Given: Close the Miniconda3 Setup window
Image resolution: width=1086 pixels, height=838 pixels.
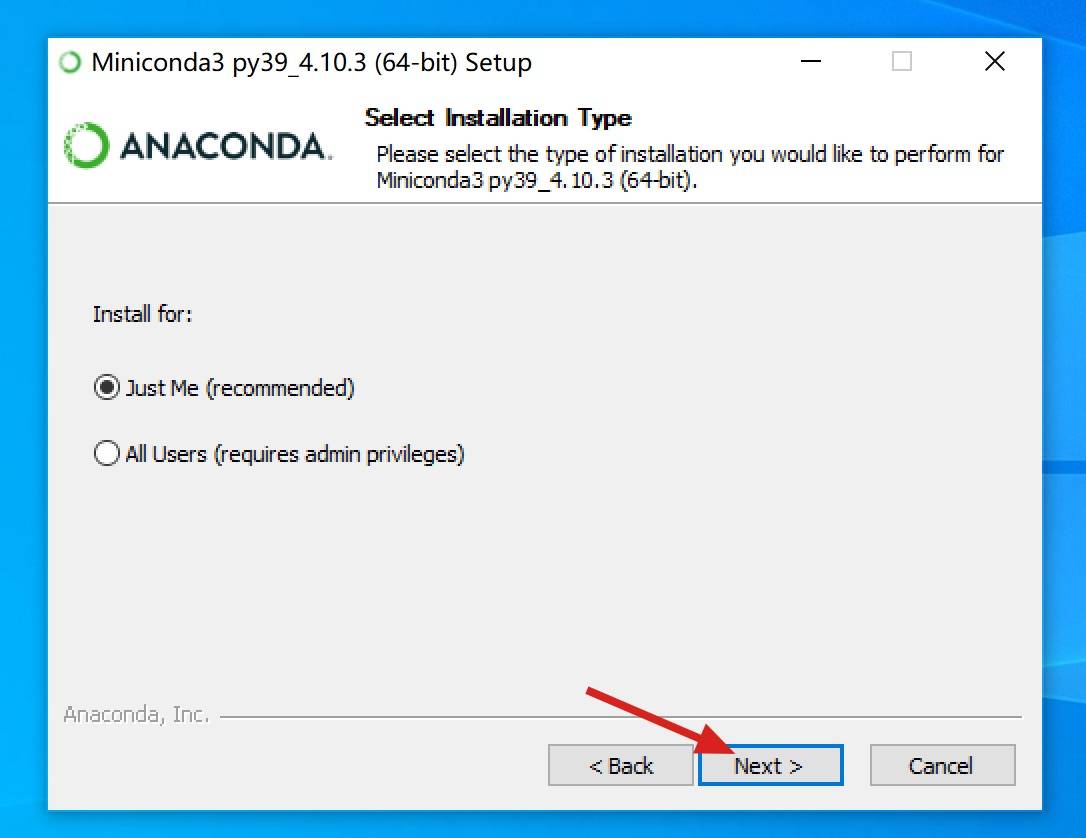Looking at the screenshot, I should tap(995, 62).
